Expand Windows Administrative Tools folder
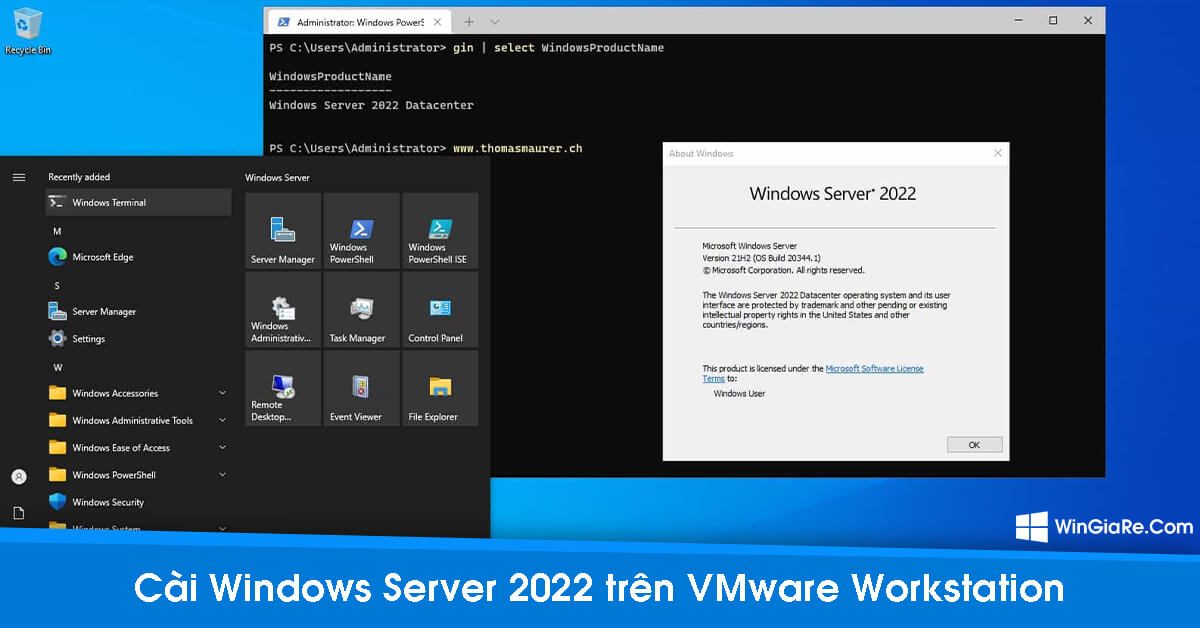This screenshot has width=1200, height=628. 138,420
